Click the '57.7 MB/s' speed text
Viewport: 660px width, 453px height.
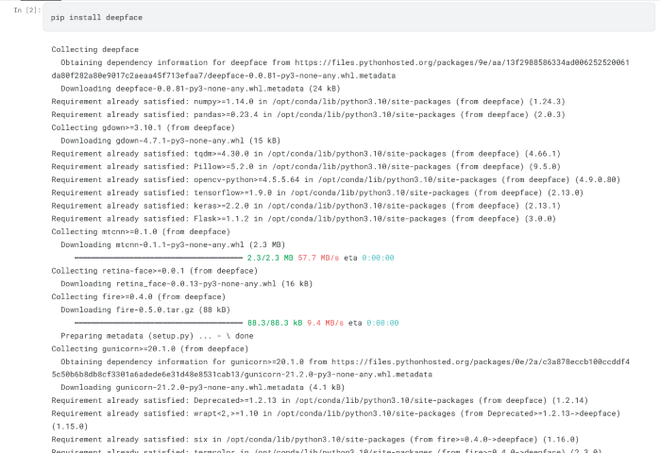[318, 258]
